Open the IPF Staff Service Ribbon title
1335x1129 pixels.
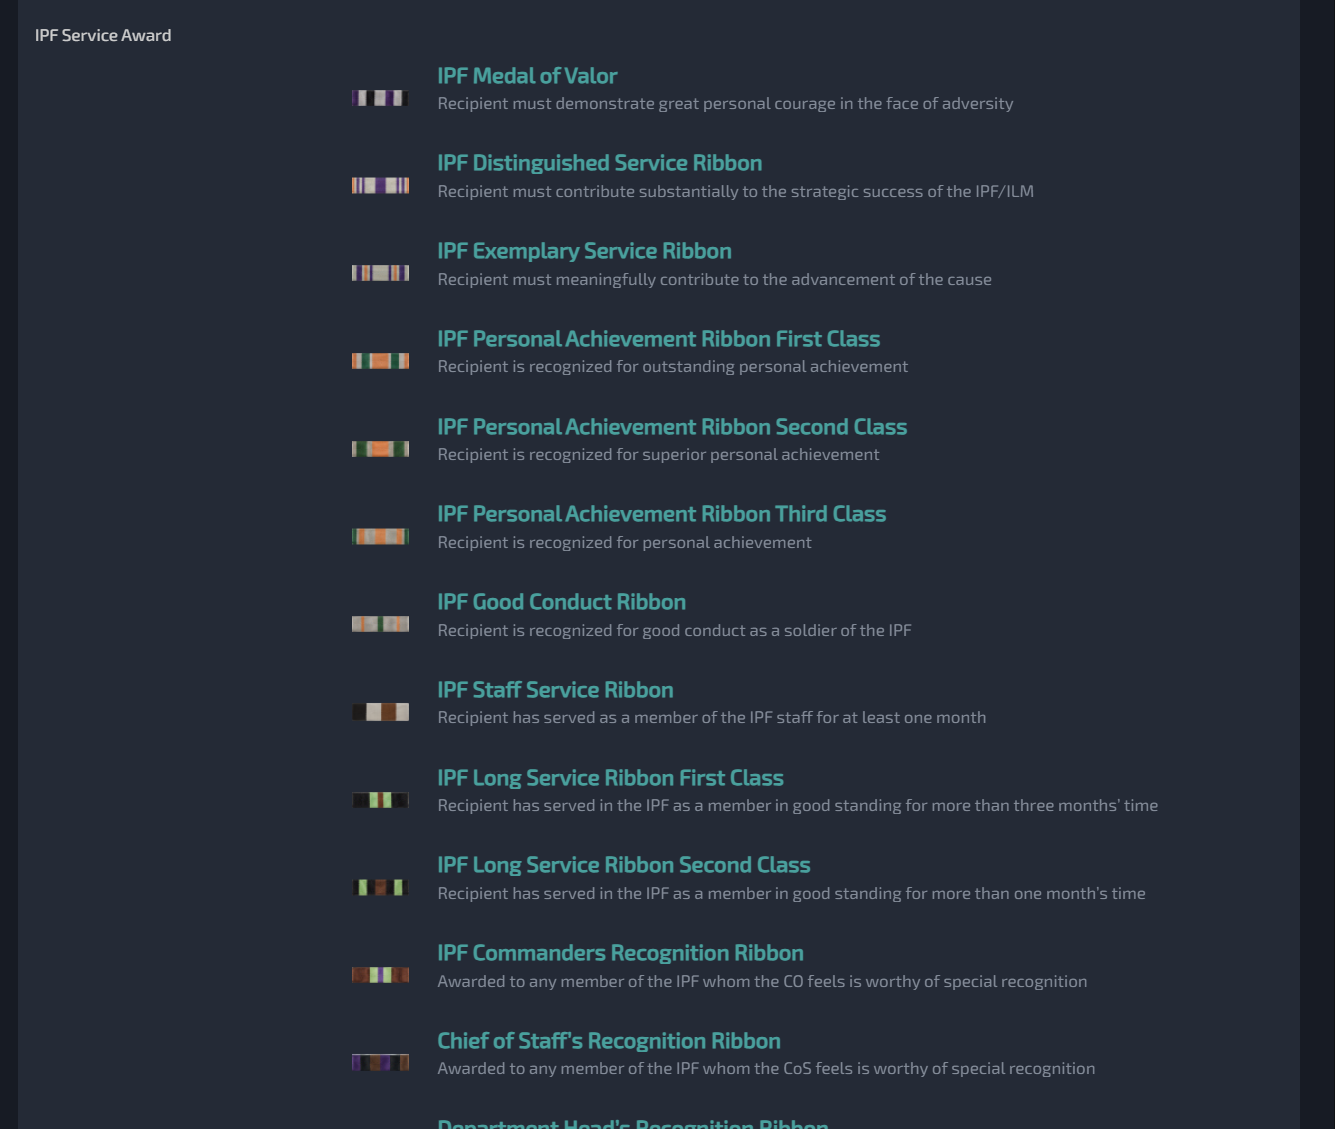(555, 690)
